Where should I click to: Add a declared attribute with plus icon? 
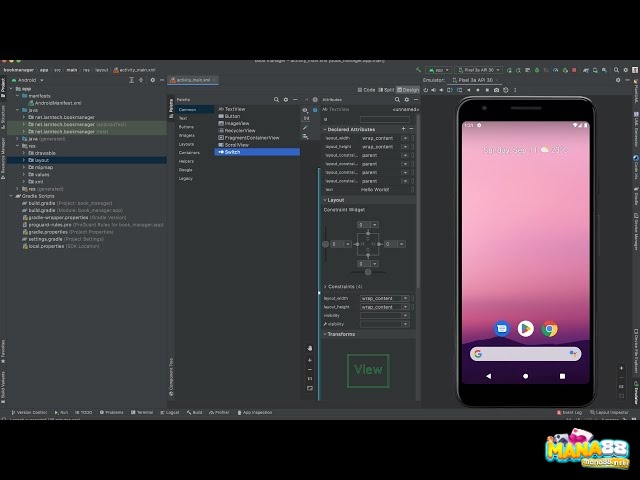click(x=404, y=129)
